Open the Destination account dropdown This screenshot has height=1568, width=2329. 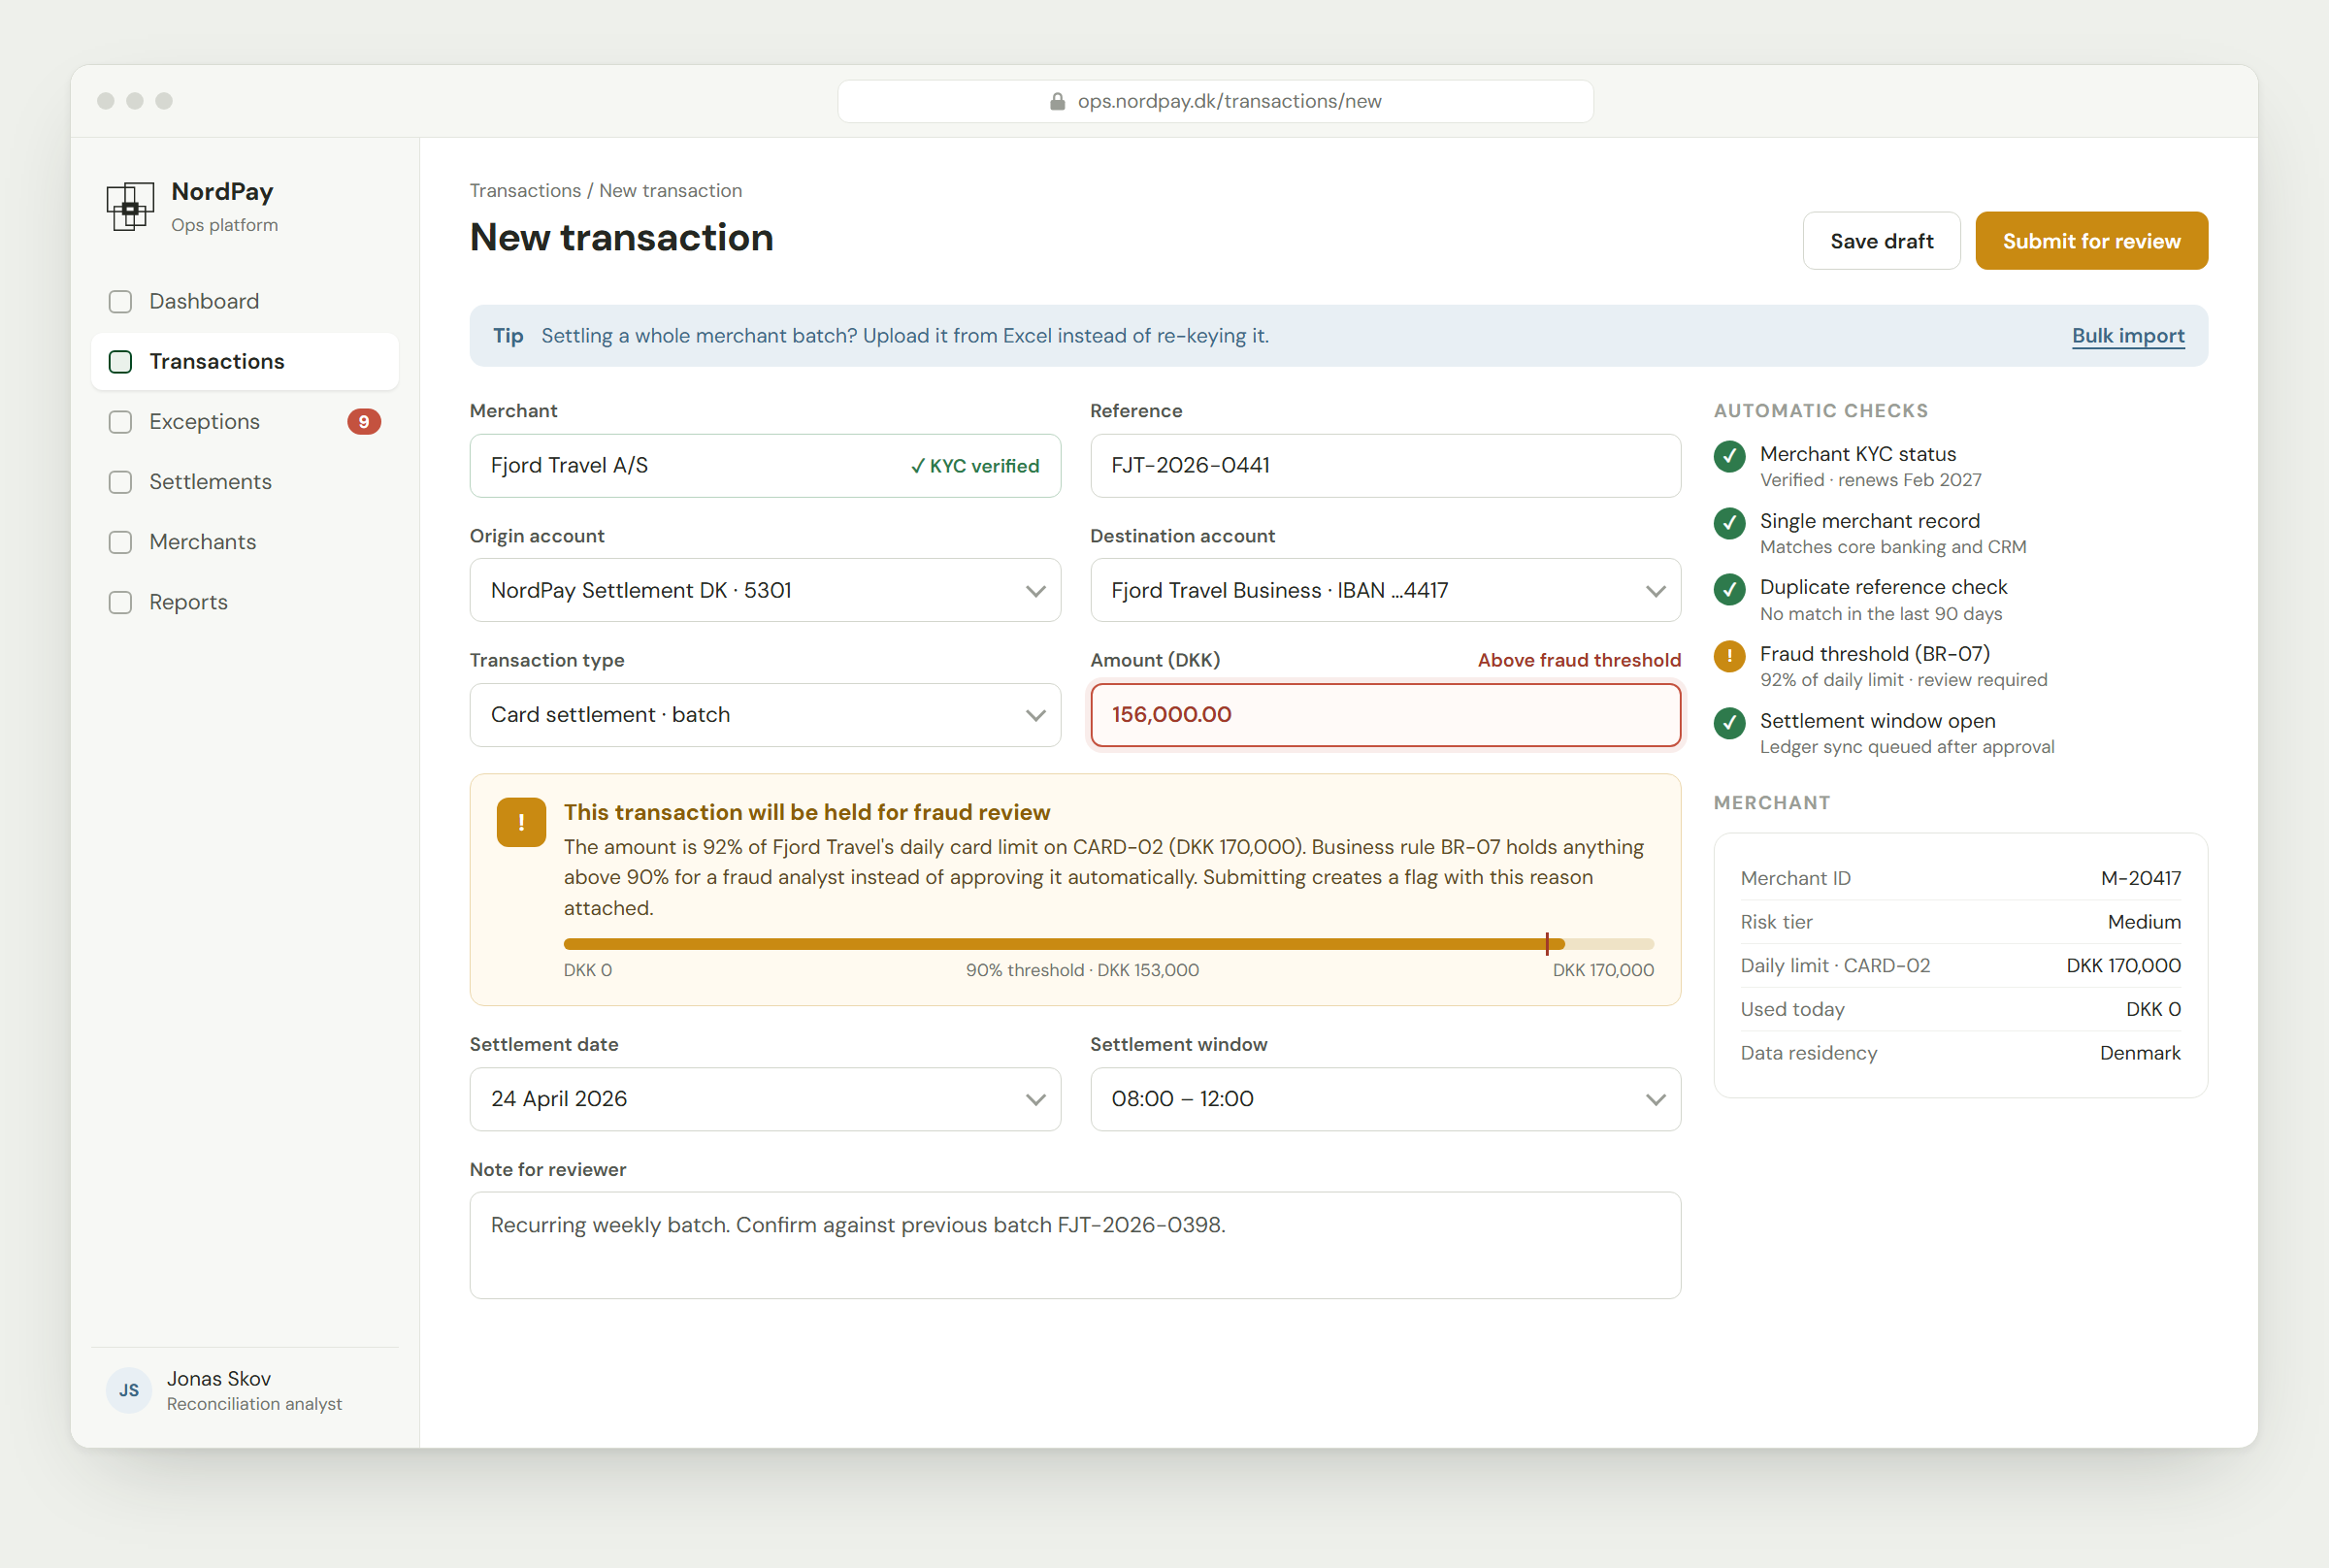tap(1385, 590)
